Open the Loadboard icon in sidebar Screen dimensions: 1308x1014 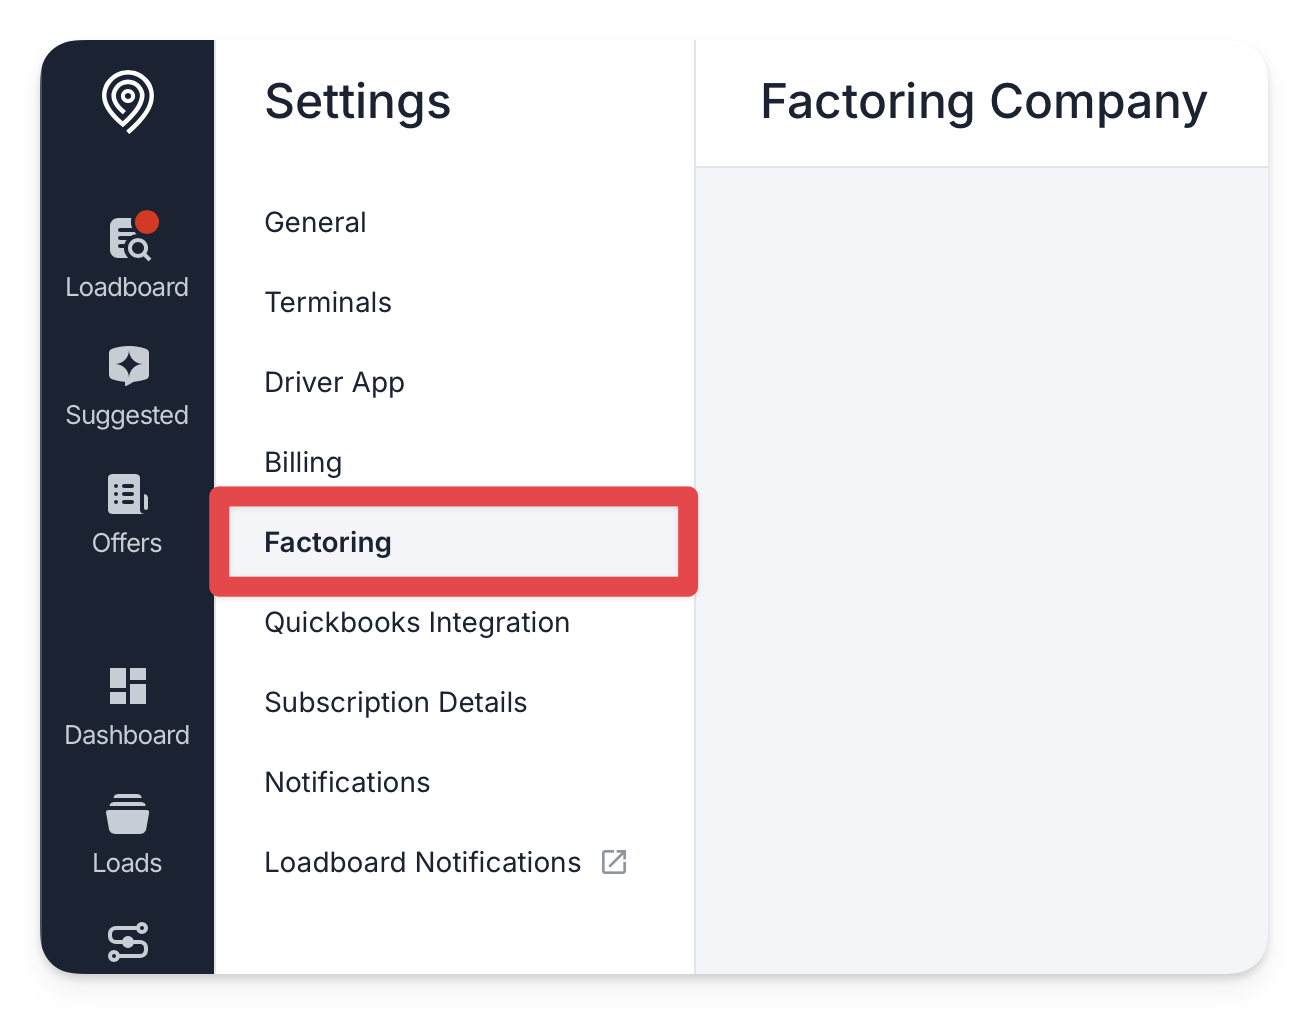click(128, 239)
